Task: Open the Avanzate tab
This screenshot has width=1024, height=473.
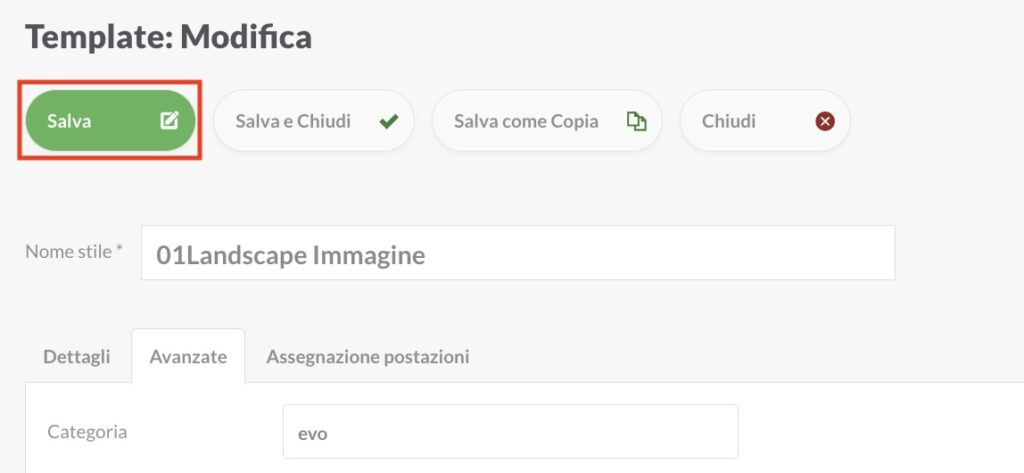Action: pyautogui.click(x=188, y=357)
